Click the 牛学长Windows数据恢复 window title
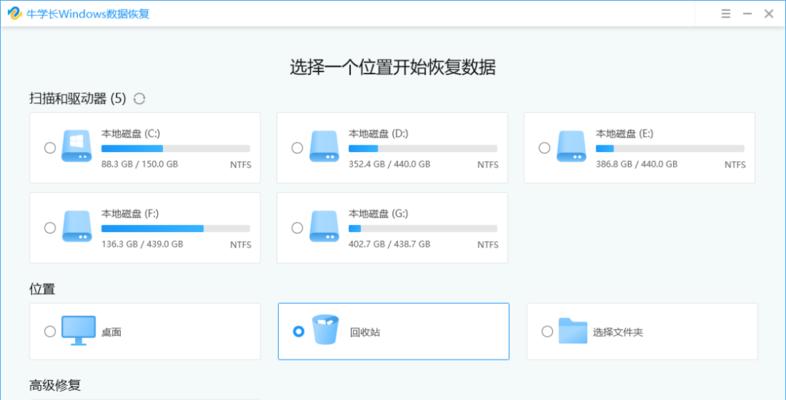786x400 pixels. [88, 14]
